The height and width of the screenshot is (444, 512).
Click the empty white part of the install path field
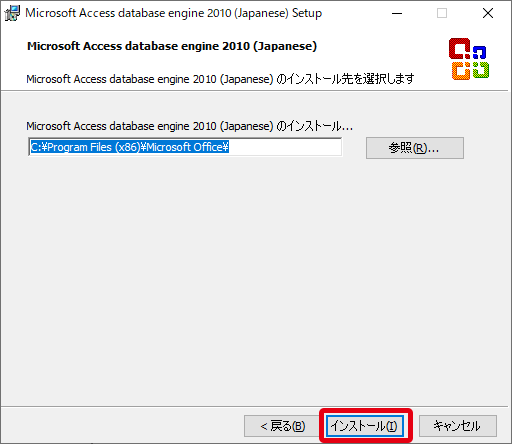285,147
